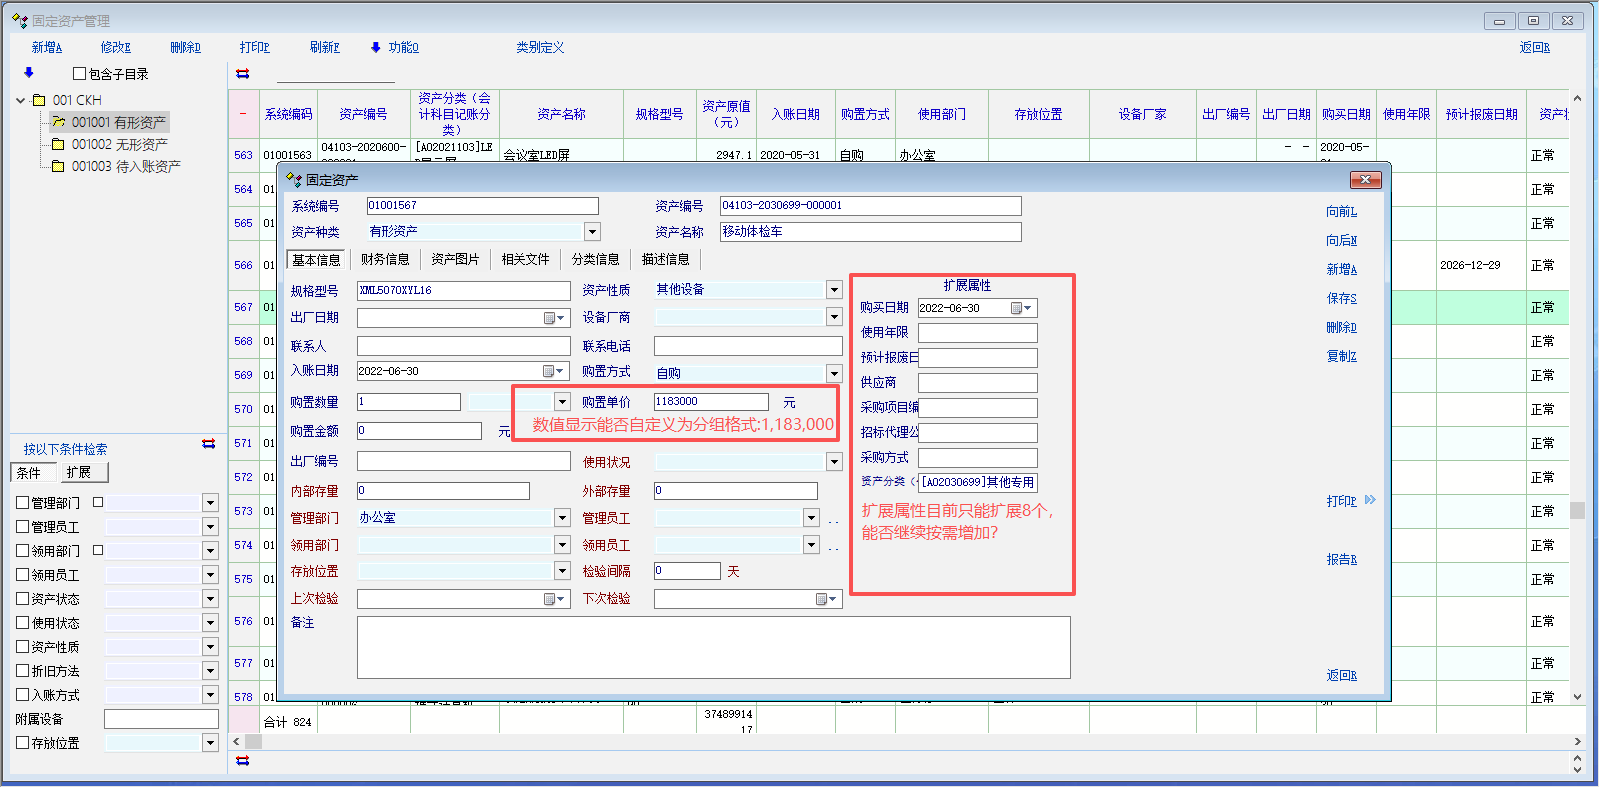The height and width of the screenshot is (788, 1600).
Task: Enable the 入账方式 filter checkbox
Action: [x=23, y=695]
